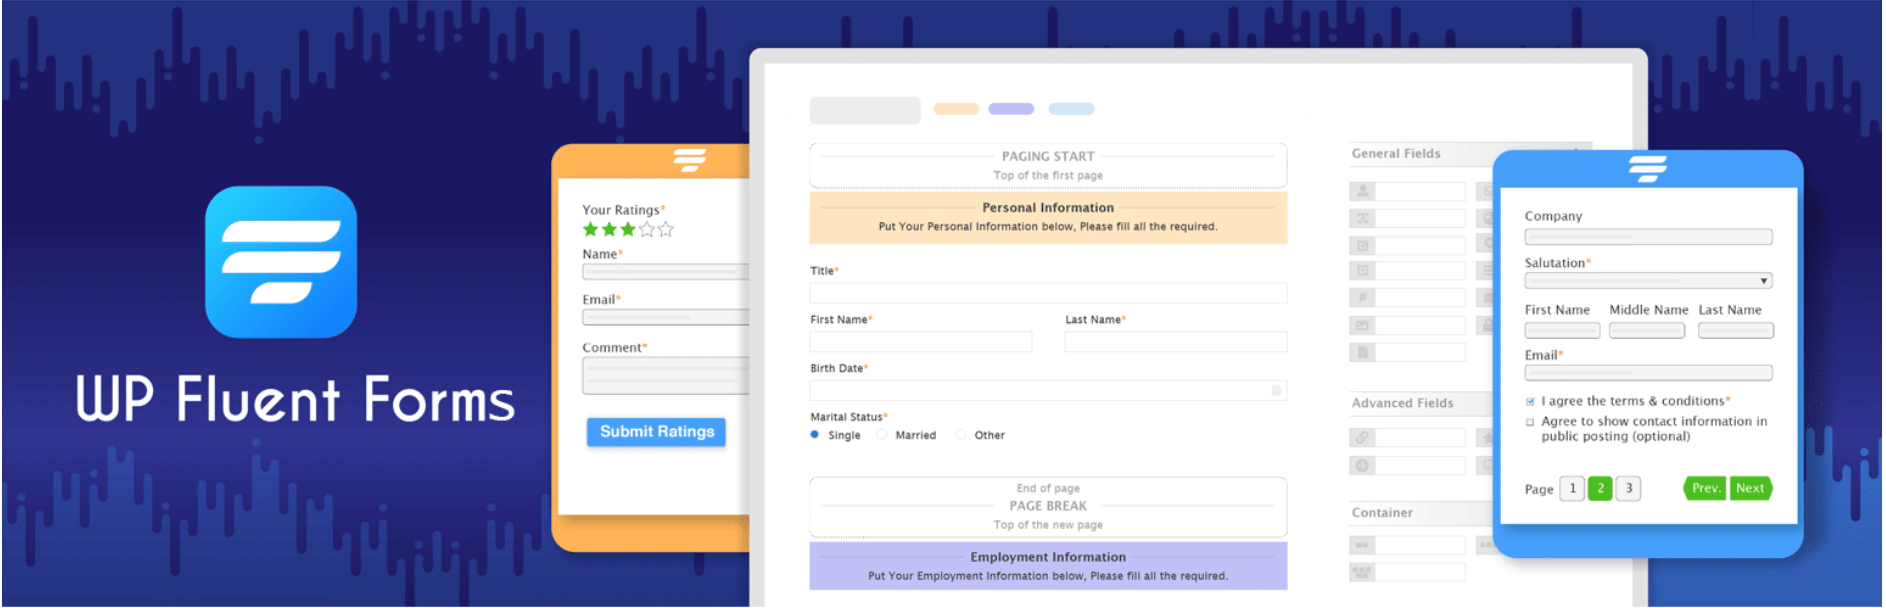The height and width of the screenshot is (608, 1886).
Task: Click the First Name field on blue card
Action: [1562, 331]
